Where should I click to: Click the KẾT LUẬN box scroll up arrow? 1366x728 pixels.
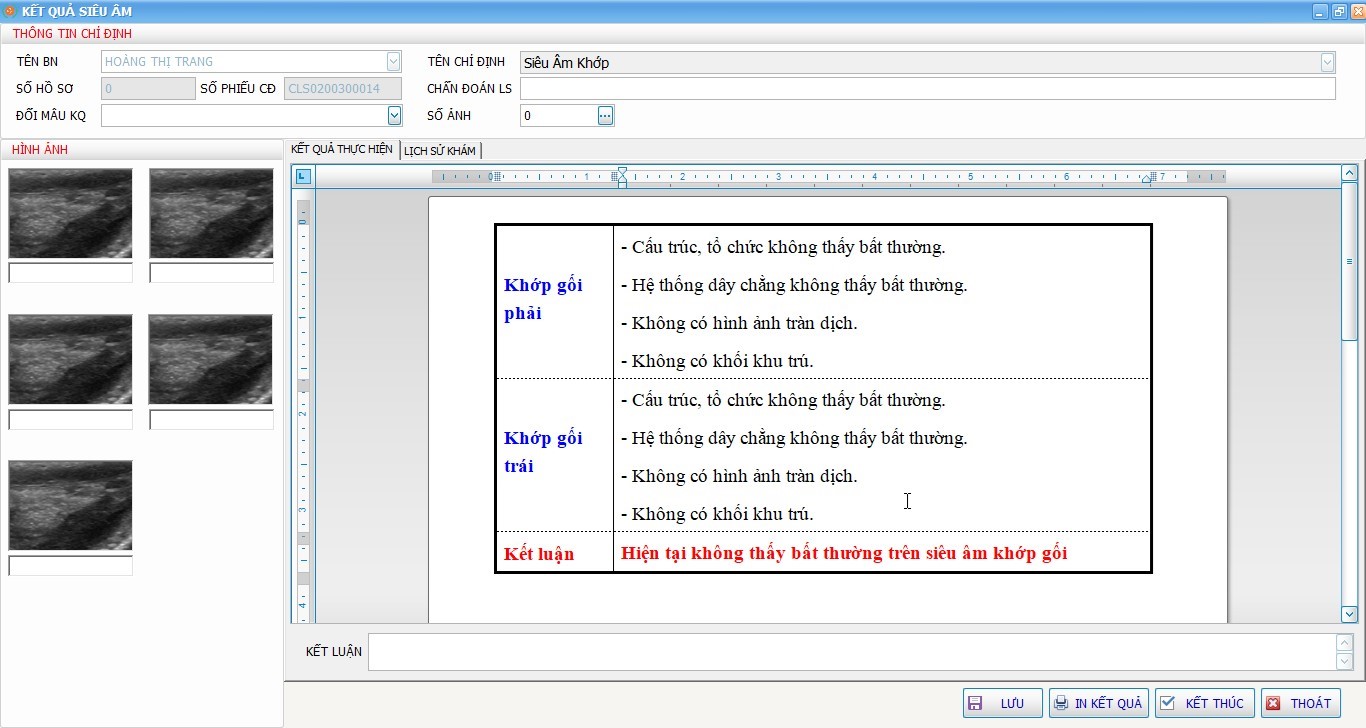pos(1344,643)
